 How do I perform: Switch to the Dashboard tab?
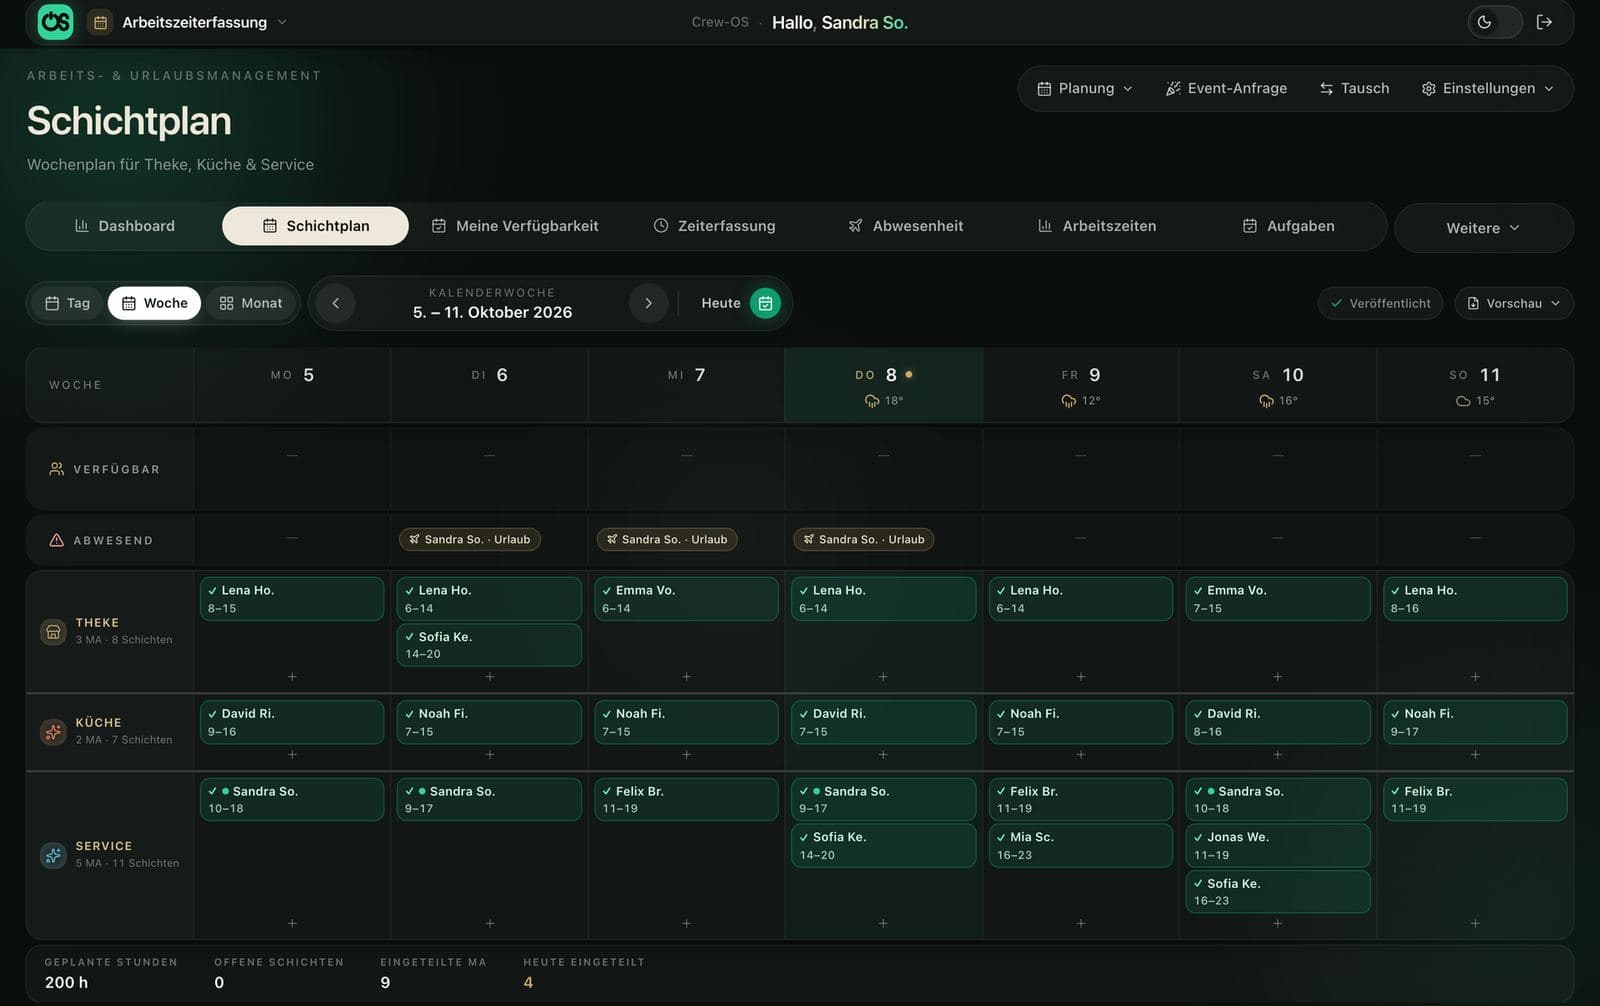tap(125, 226)
